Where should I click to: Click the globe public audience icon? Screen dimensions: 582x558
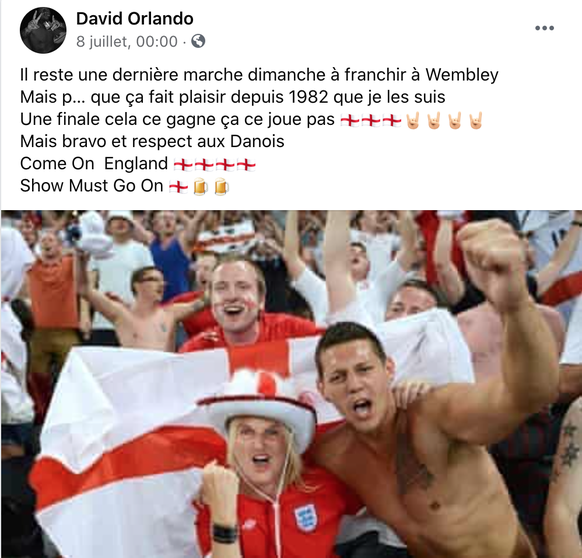(x=198, y=41)
